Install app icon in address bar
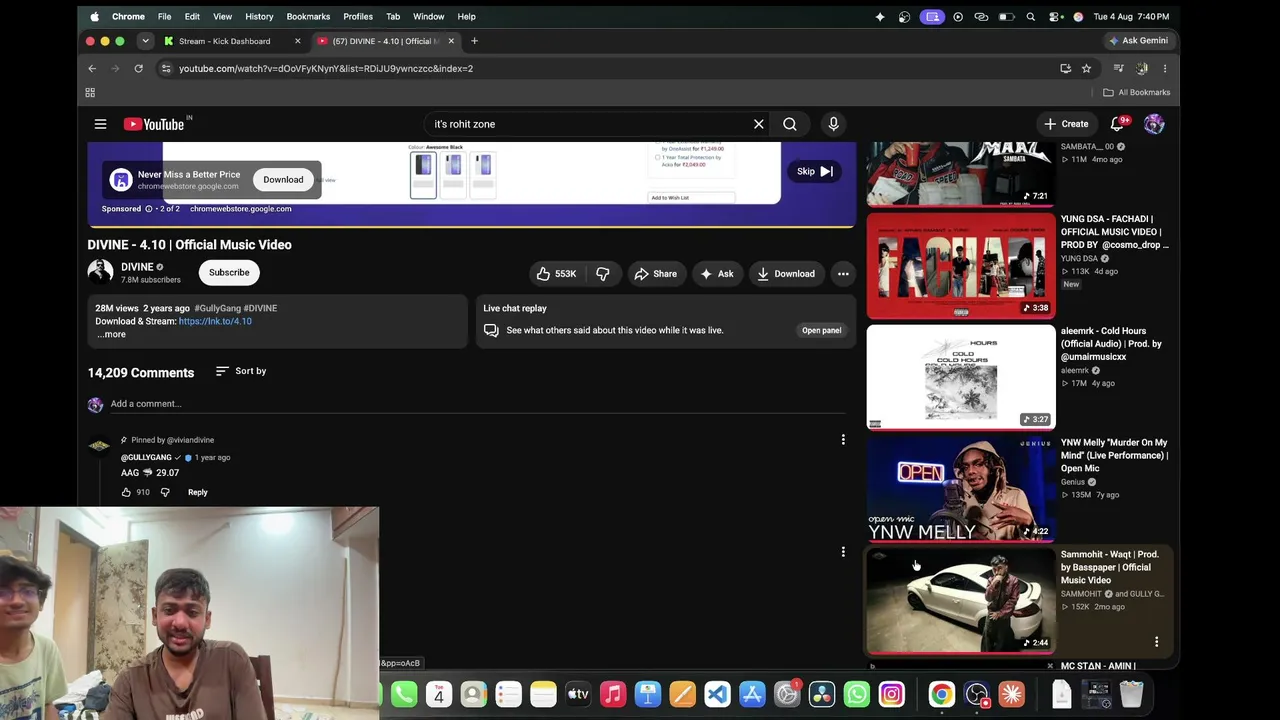1280x720 pixels. pyautogui.click(x=1065, y=69)
